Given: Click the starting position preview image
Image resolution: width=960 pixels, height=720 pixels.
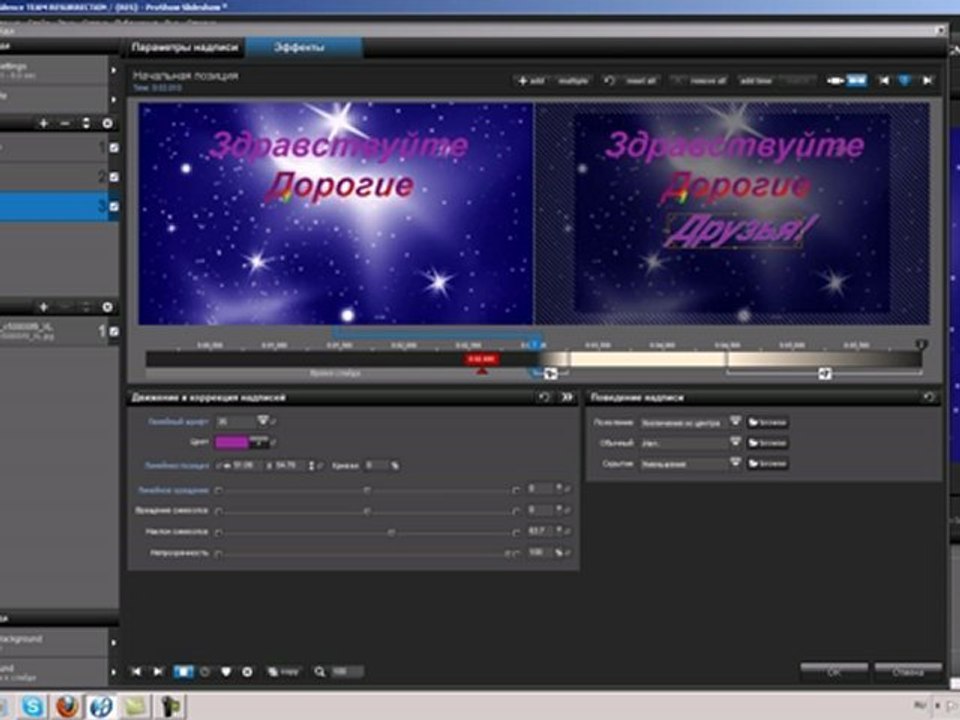Looking at the screenshot, I should (336, 213).
